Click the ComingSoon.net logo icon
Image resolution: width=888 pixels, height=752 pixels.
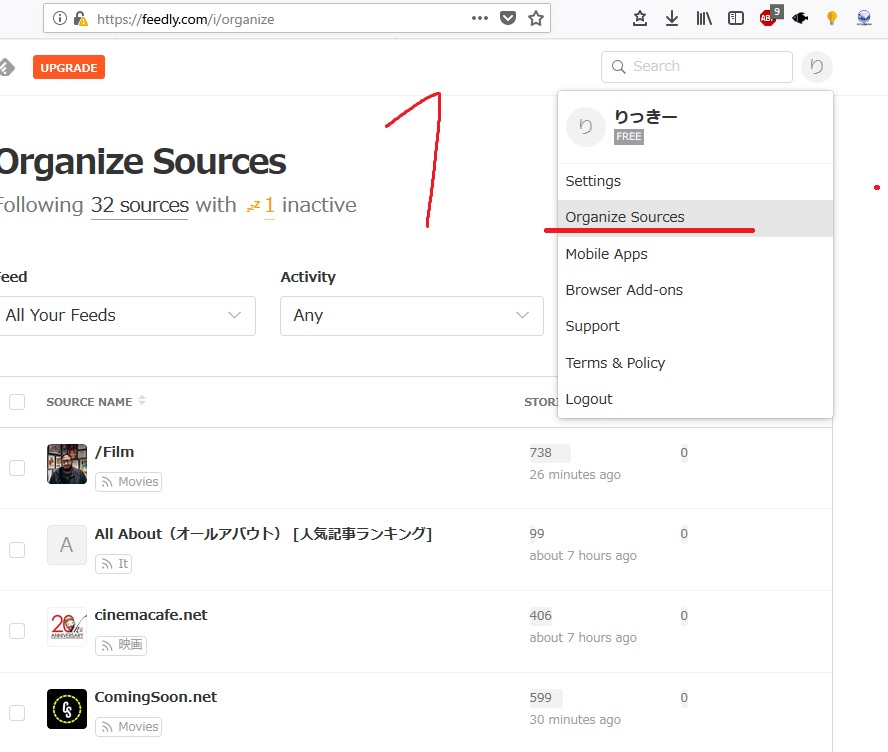pos(67,708)
